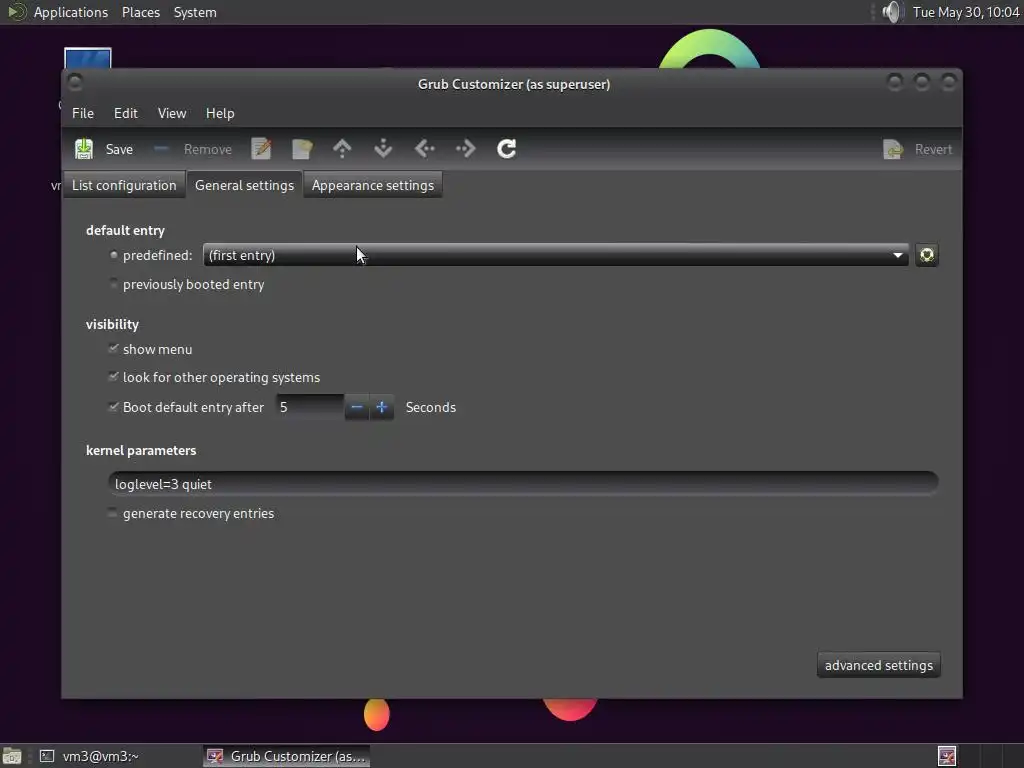
Task: Click the tray icon at bottom right
Action: (x=947, y=756)
